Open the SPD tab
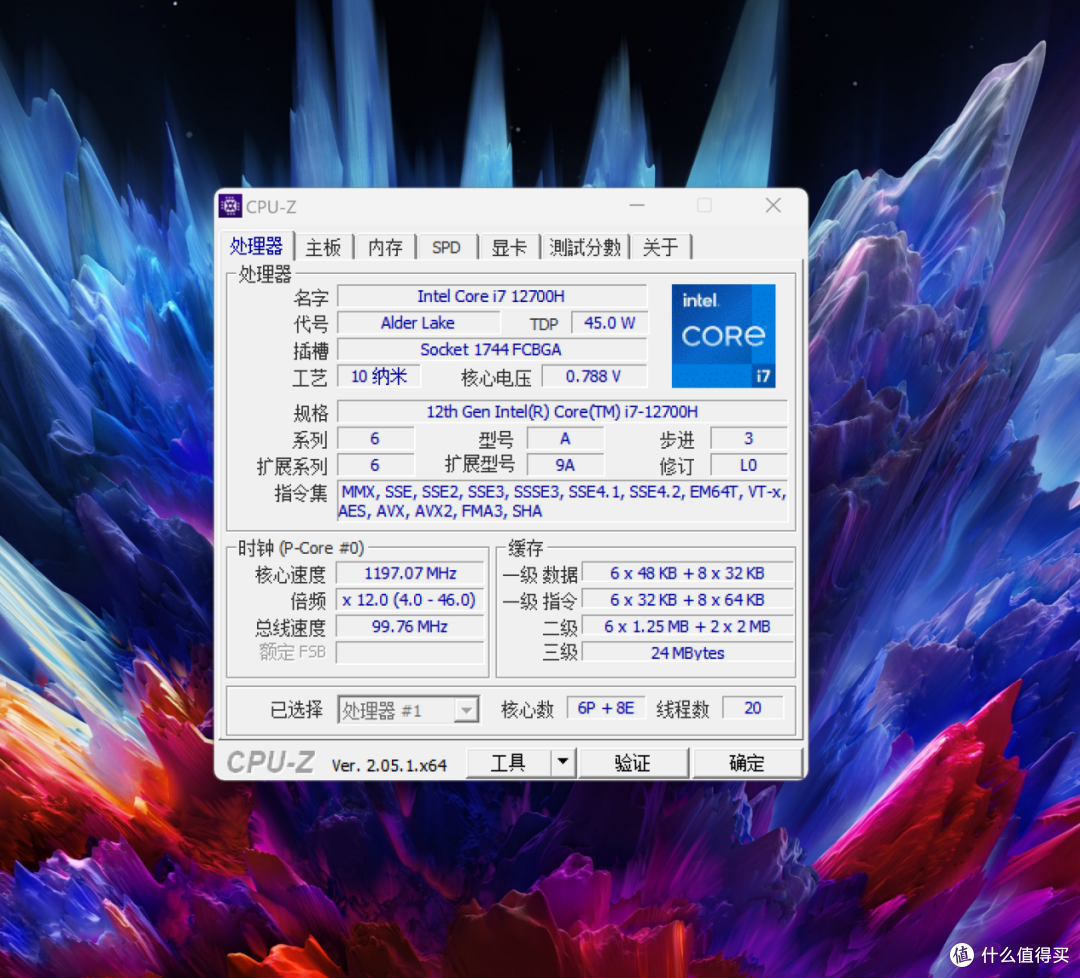The height and width of the screenshot is (978, 1080). 446,247
